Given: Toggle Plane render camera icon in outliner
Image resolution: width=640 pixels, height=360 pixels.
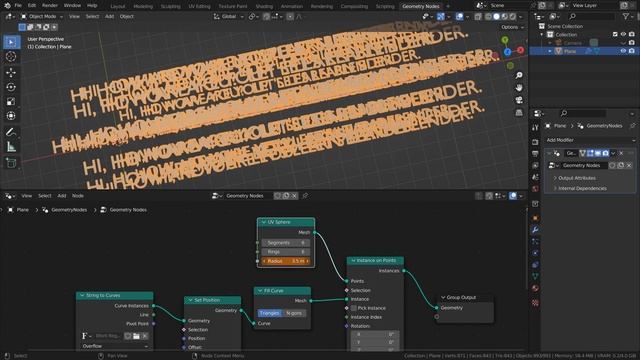Looking at the screenshot, I should click(631, 51).
